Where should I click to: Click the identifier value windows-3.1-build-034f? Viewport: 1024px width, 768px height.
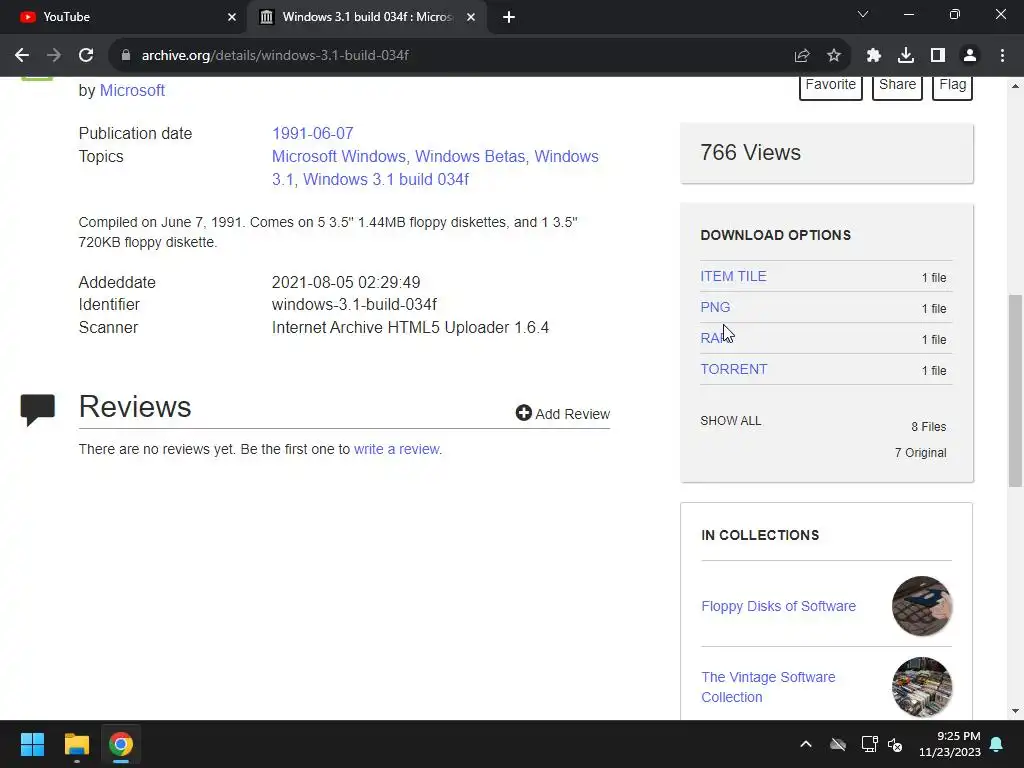click(354, 305)
